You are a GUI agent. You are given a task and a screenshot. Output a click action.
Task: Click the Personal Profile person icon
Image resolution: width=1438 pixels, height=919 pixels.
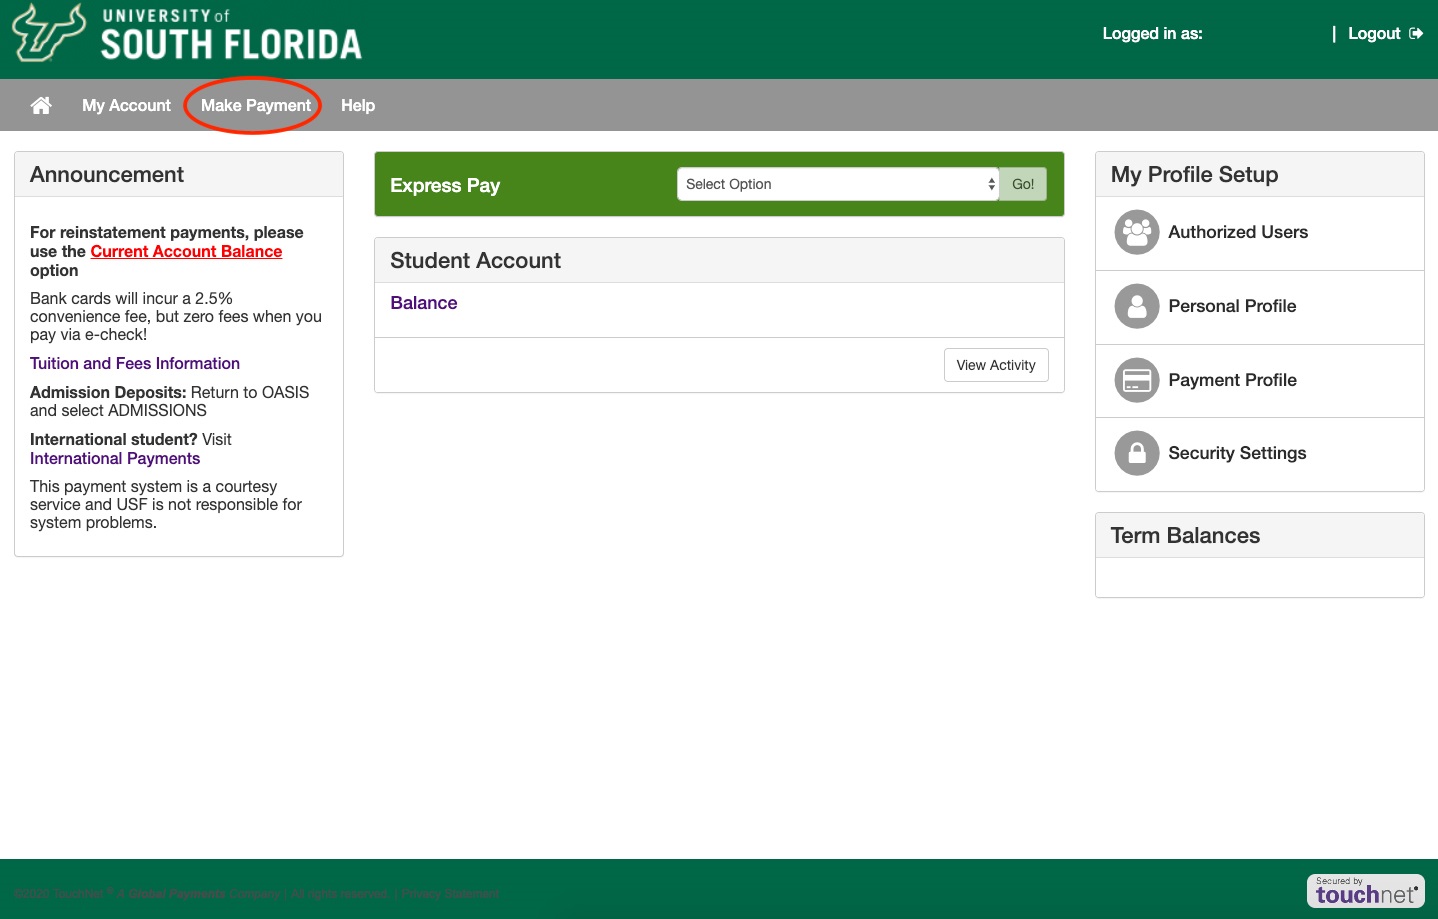pos(1137,306)
